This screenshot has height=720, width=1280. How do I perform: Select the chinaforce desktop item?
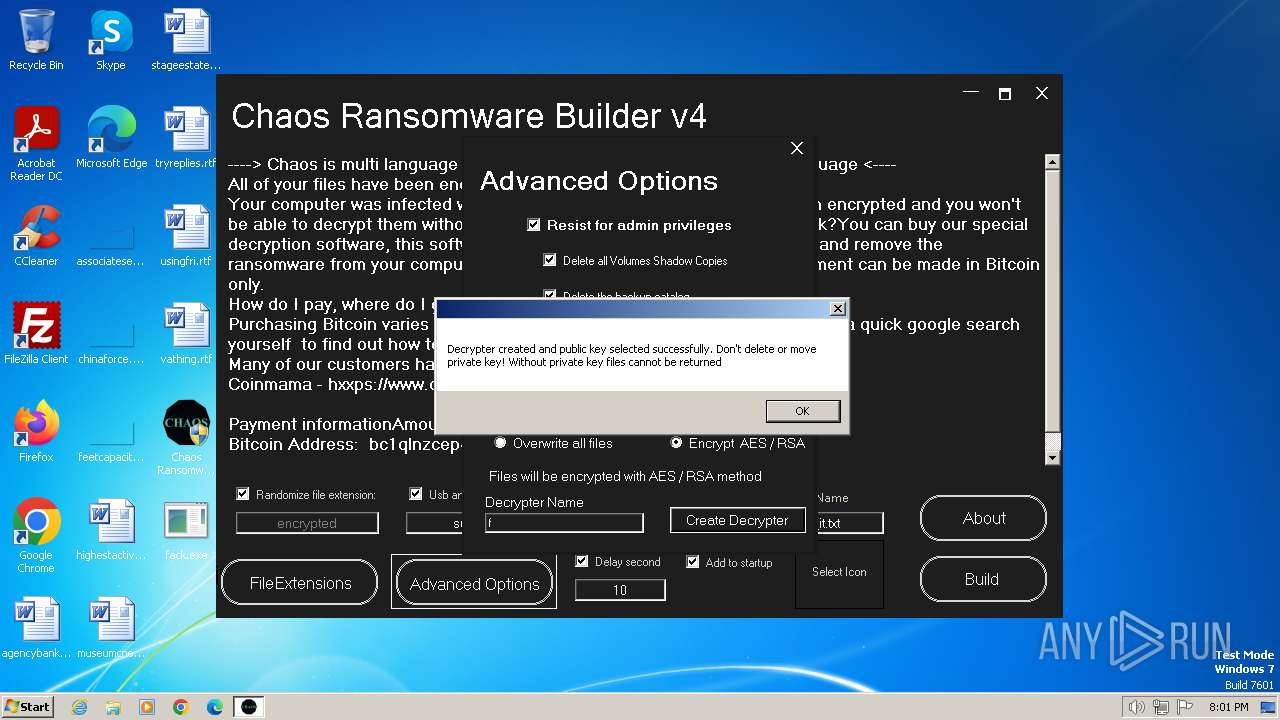111,339
